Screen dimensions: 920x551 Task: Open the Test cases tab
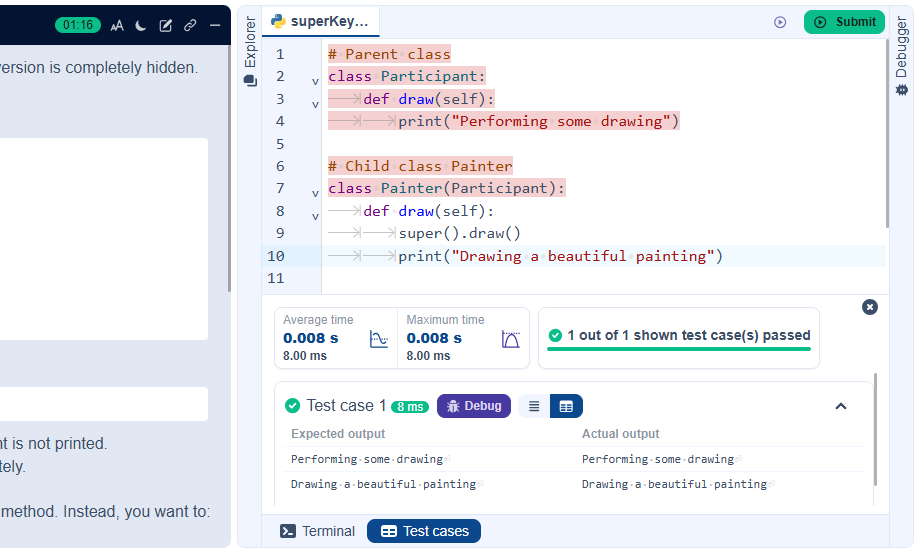[424, 531]
